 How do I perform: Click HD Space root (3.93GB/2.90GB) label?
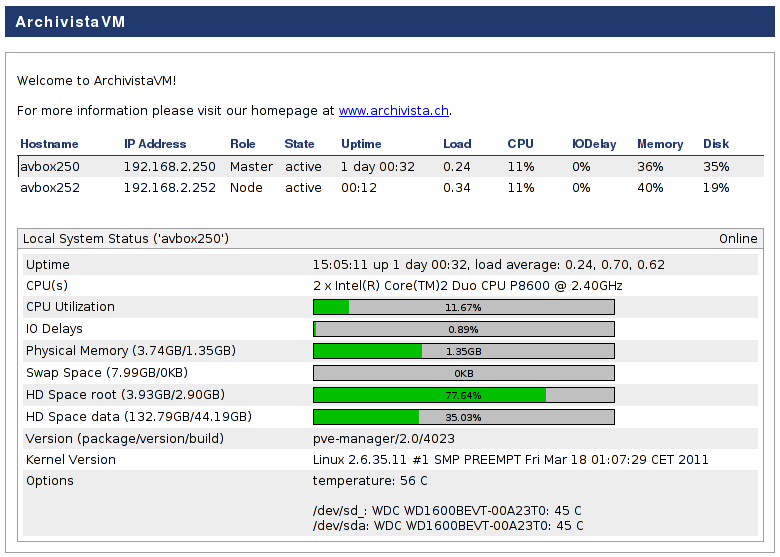click(x=125, y=395)
